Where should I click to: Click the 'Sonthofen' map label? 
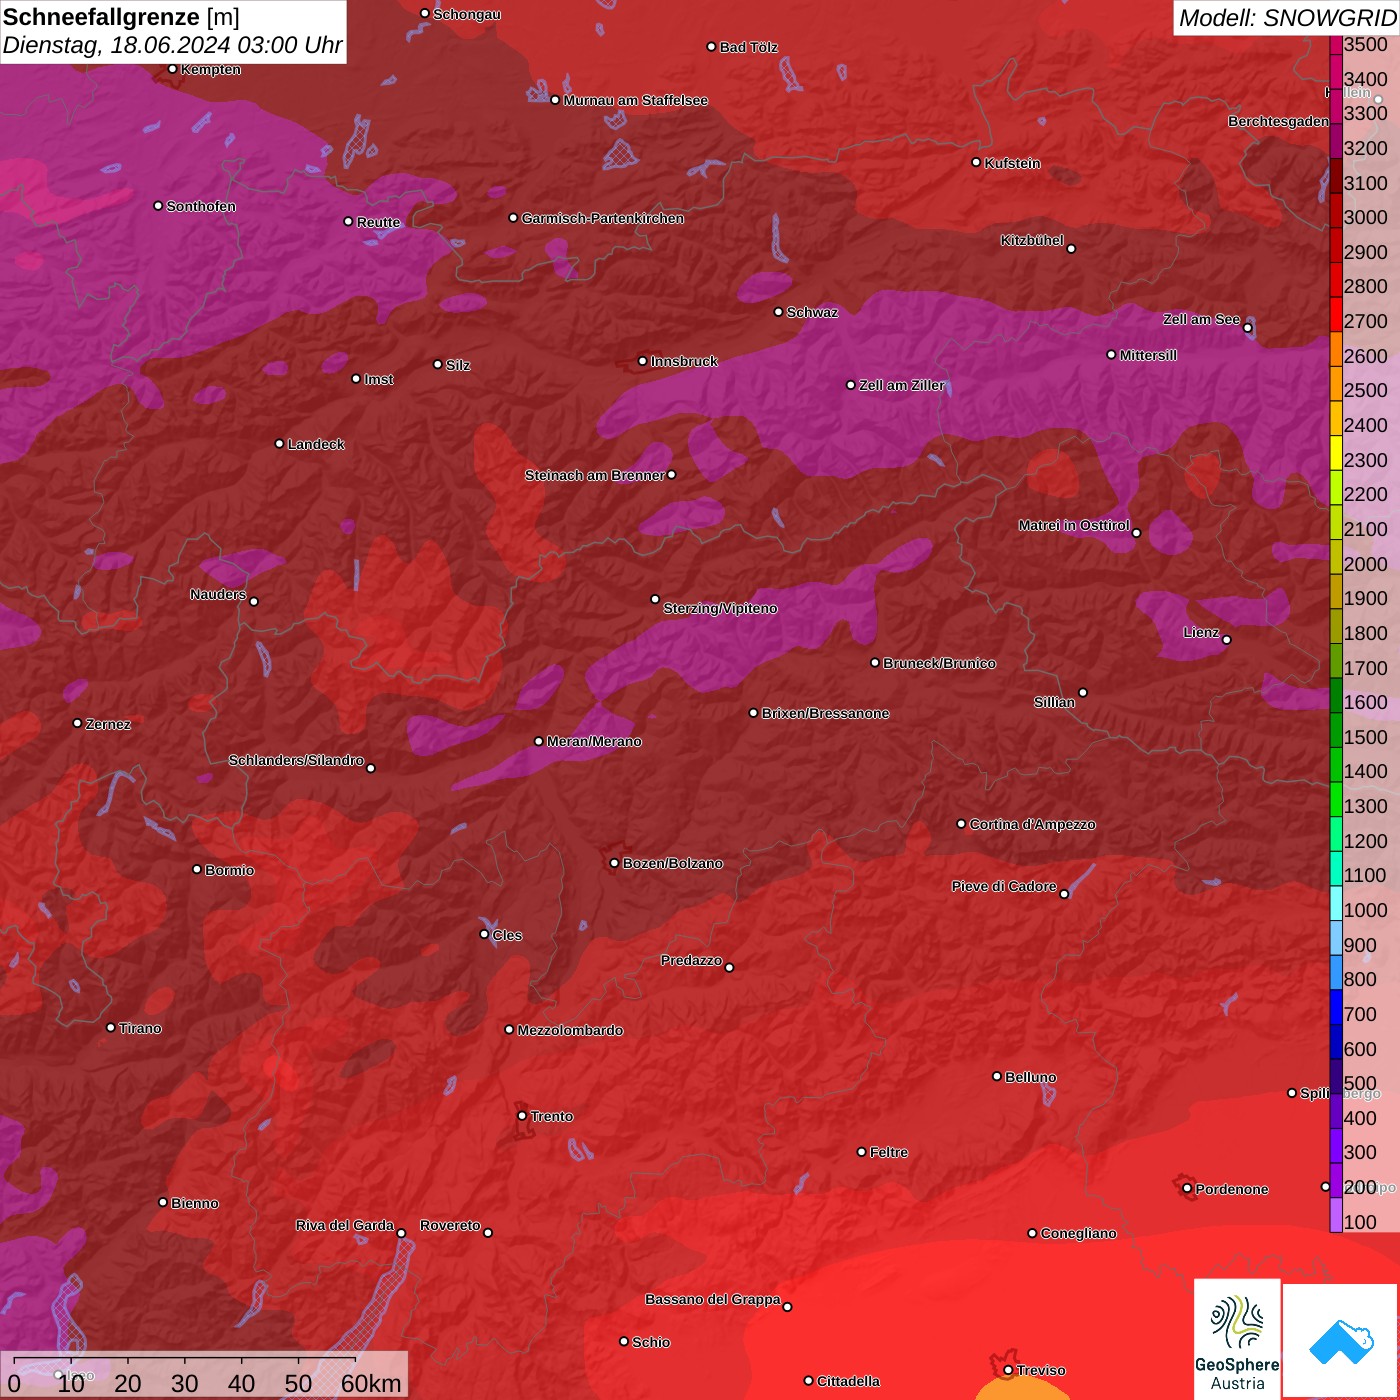pos(201,206)
